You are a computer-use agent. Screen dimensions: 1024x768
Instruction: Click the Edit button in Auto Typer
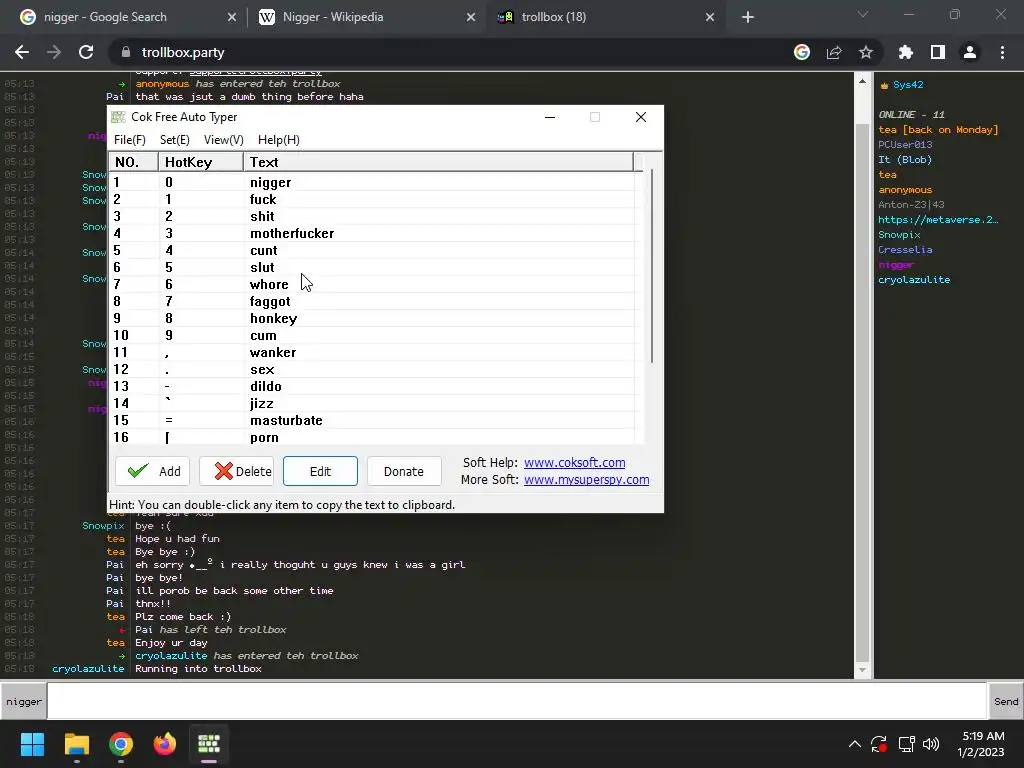[320, 472]
